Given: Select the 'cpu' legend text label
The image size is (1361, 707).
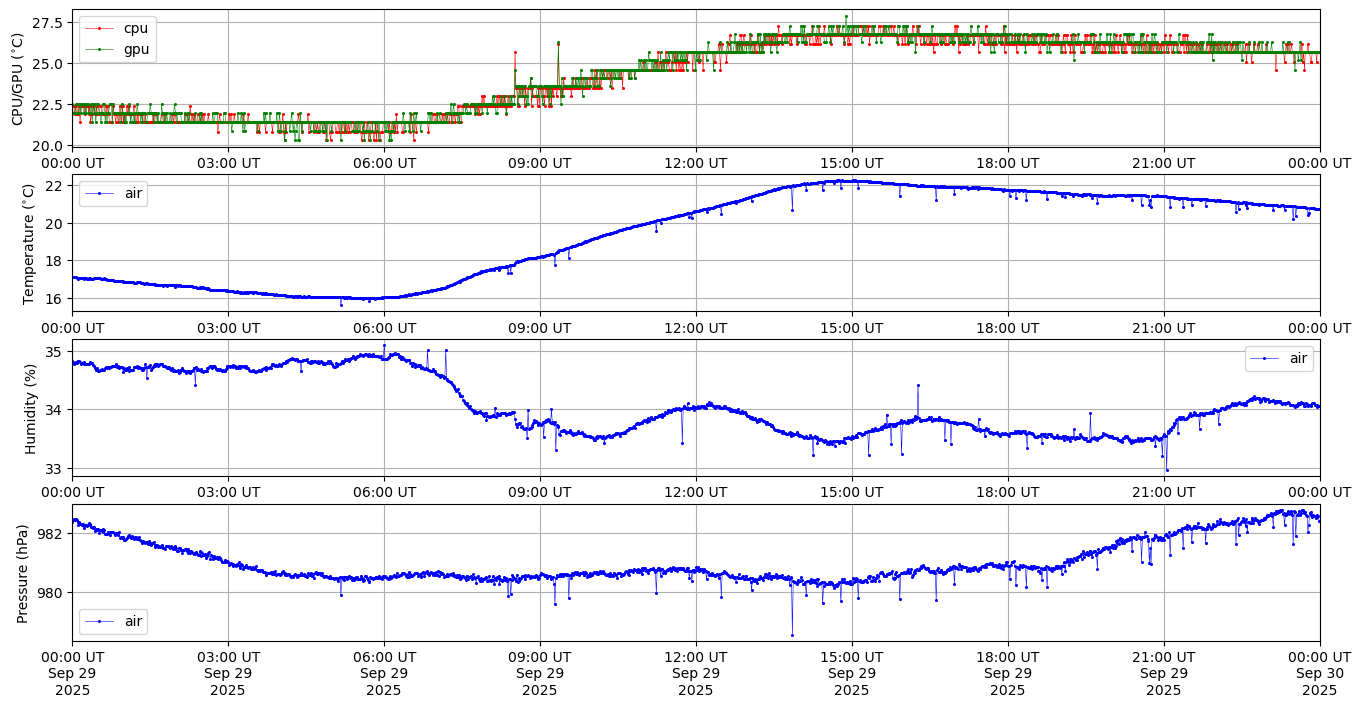Looking at the screenshot, I should click(x=135, y=28).
